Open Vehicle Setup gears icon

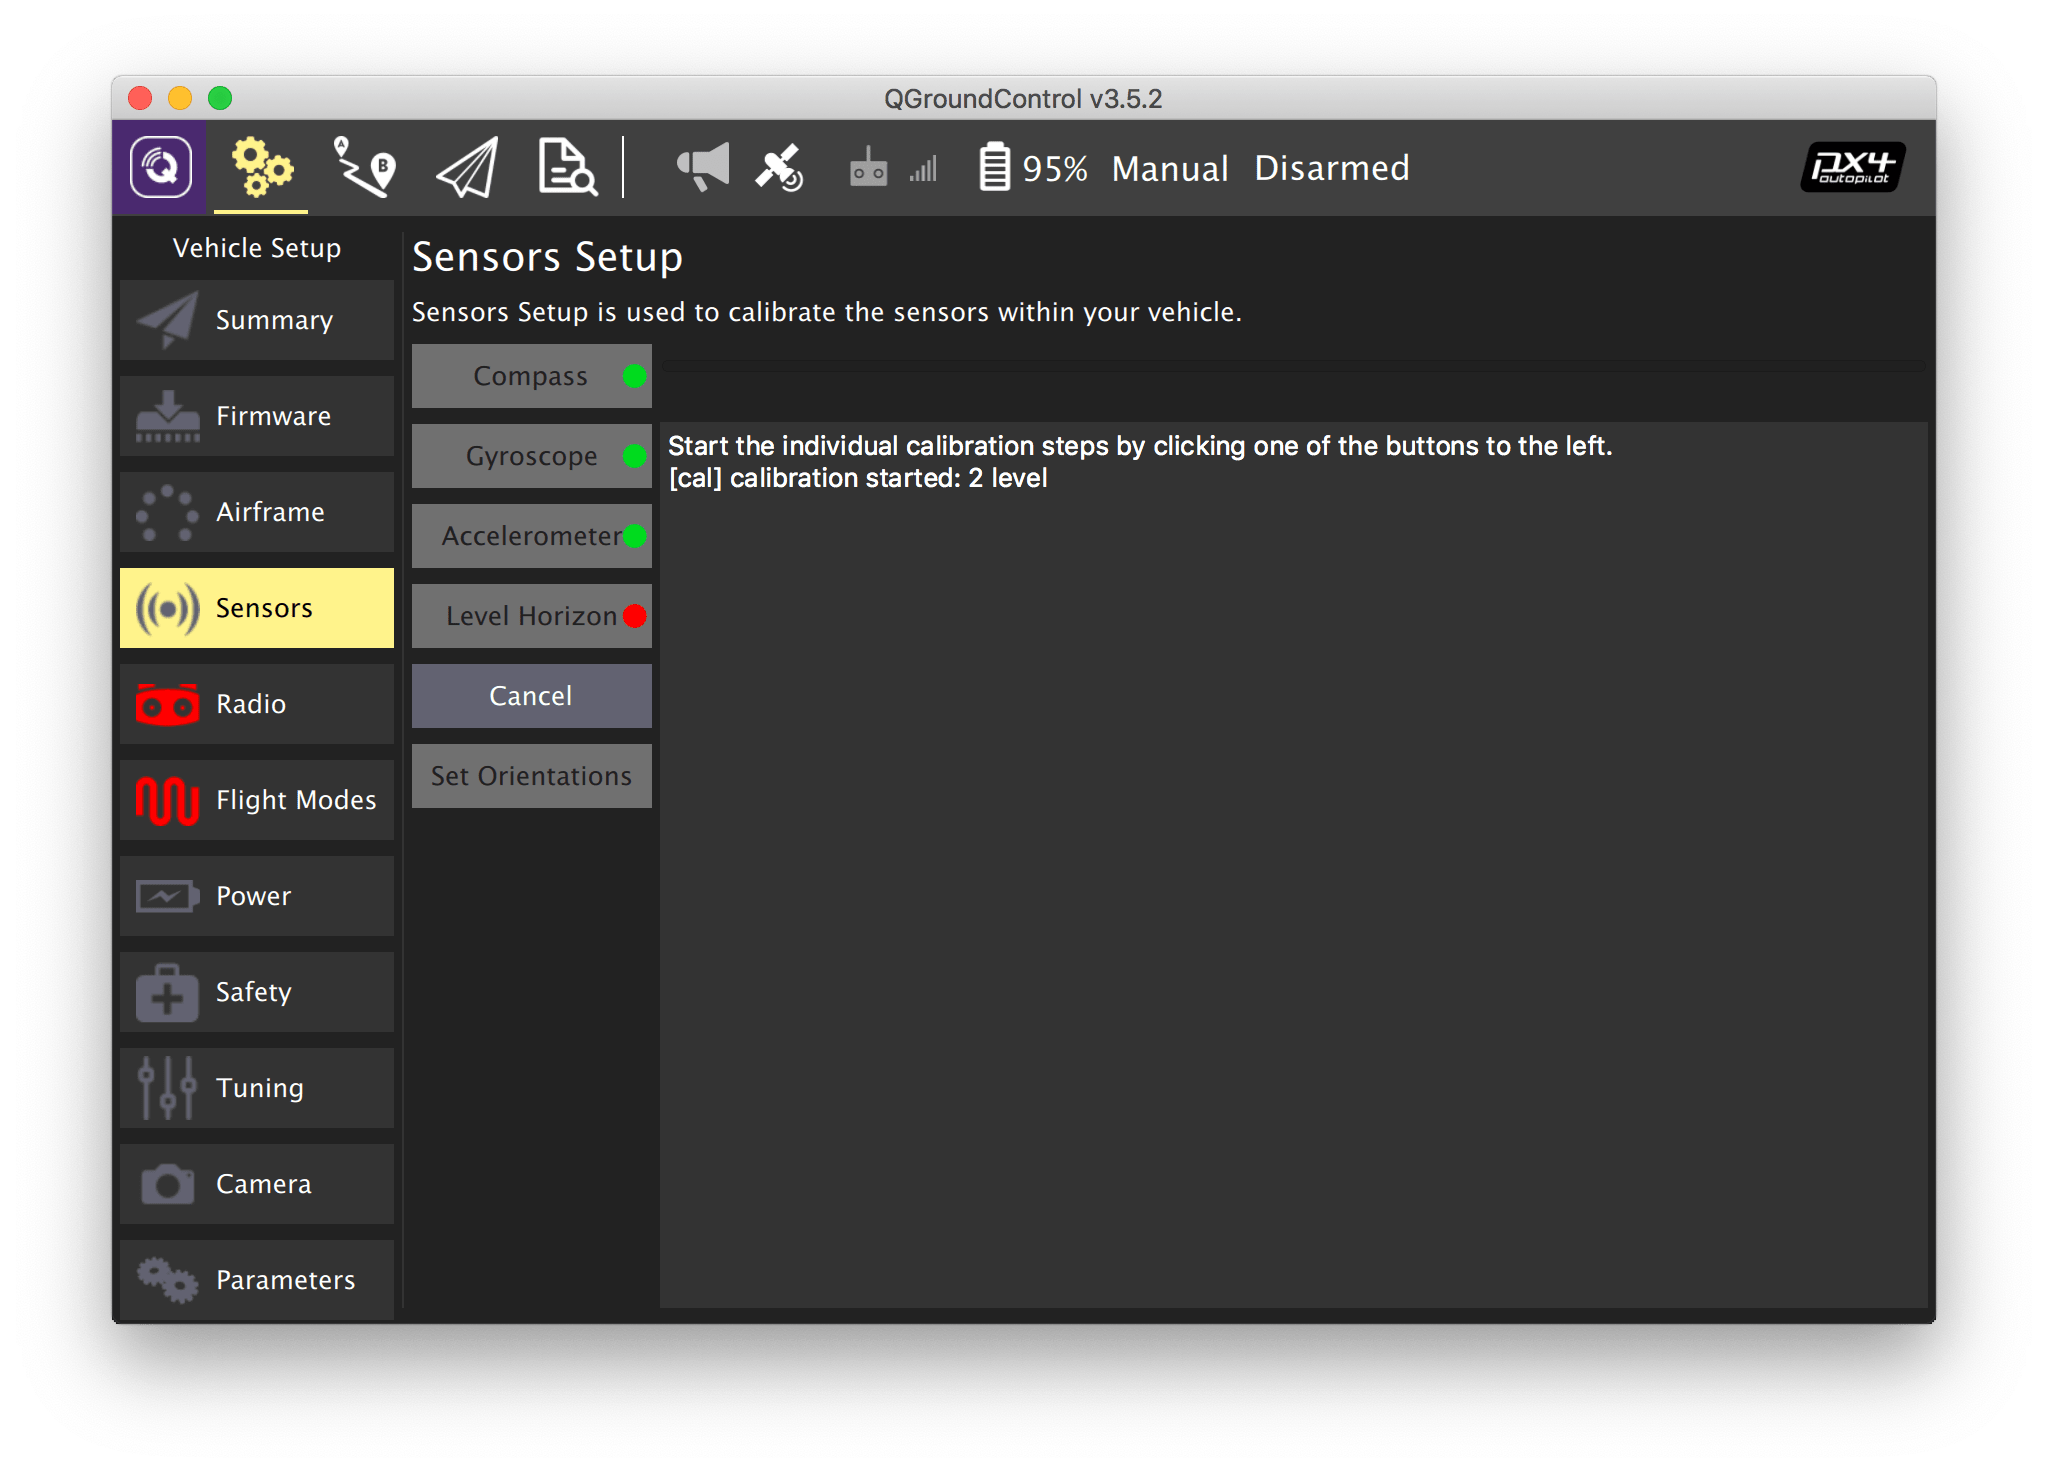(261, 167)
